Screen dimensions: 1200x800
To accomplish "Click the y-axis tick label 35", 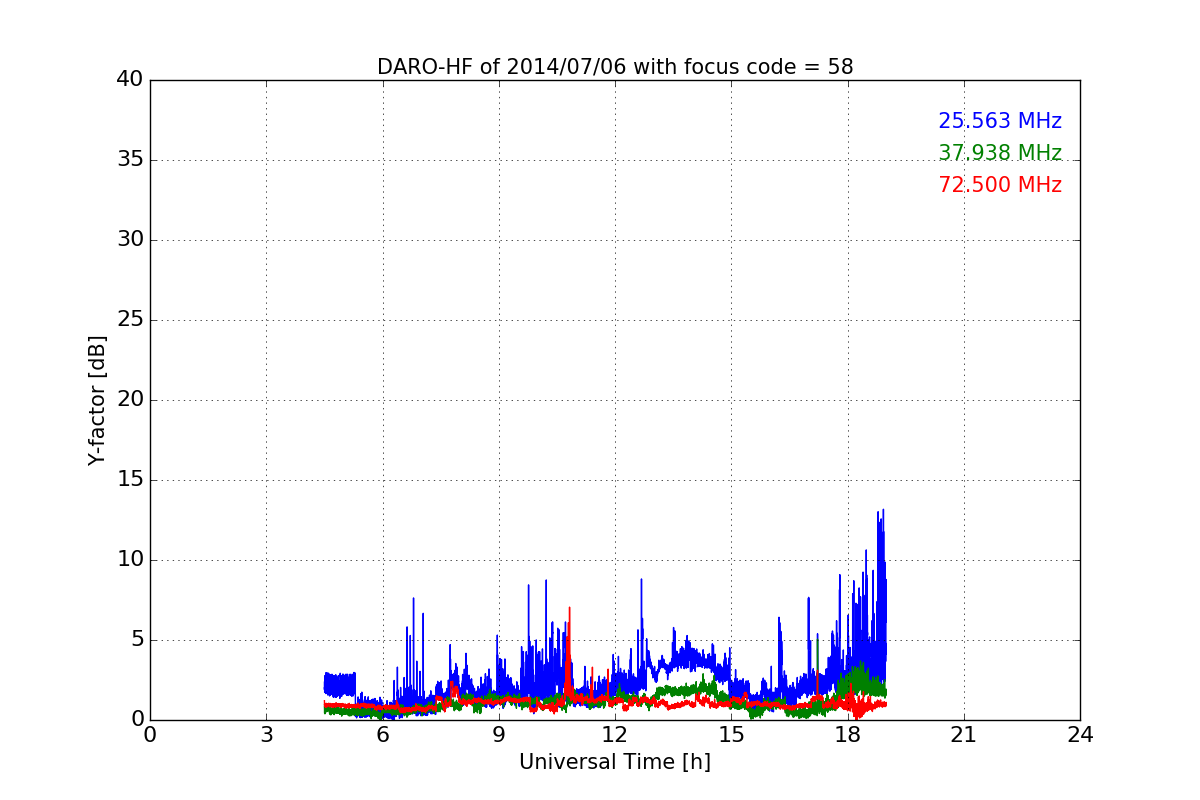I will pos(130,160).
